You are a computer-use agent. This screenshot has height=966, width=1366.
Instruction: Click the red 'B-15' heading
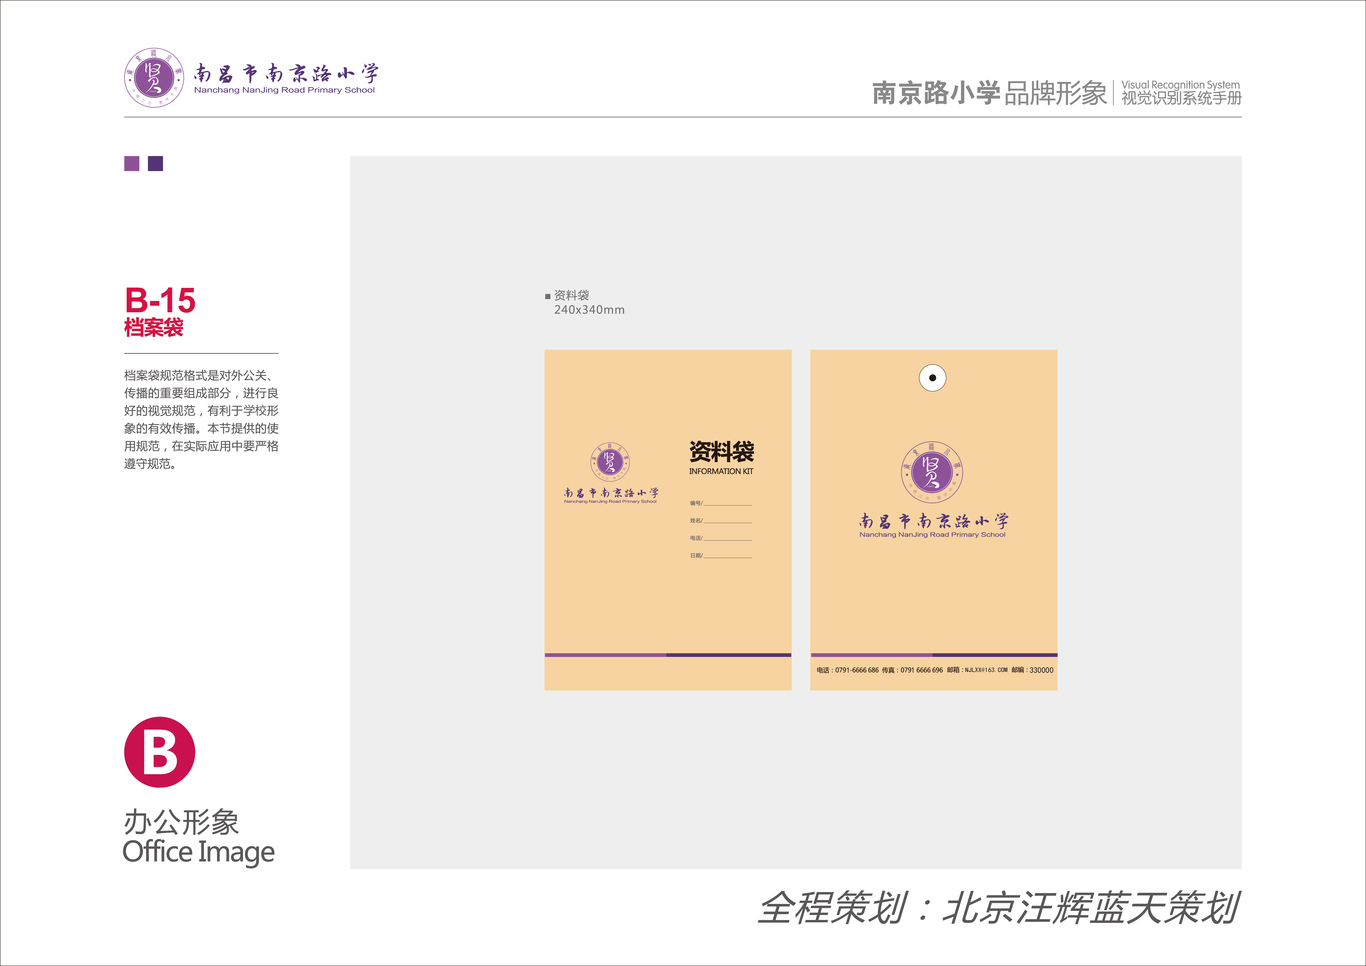click(160, 300)
